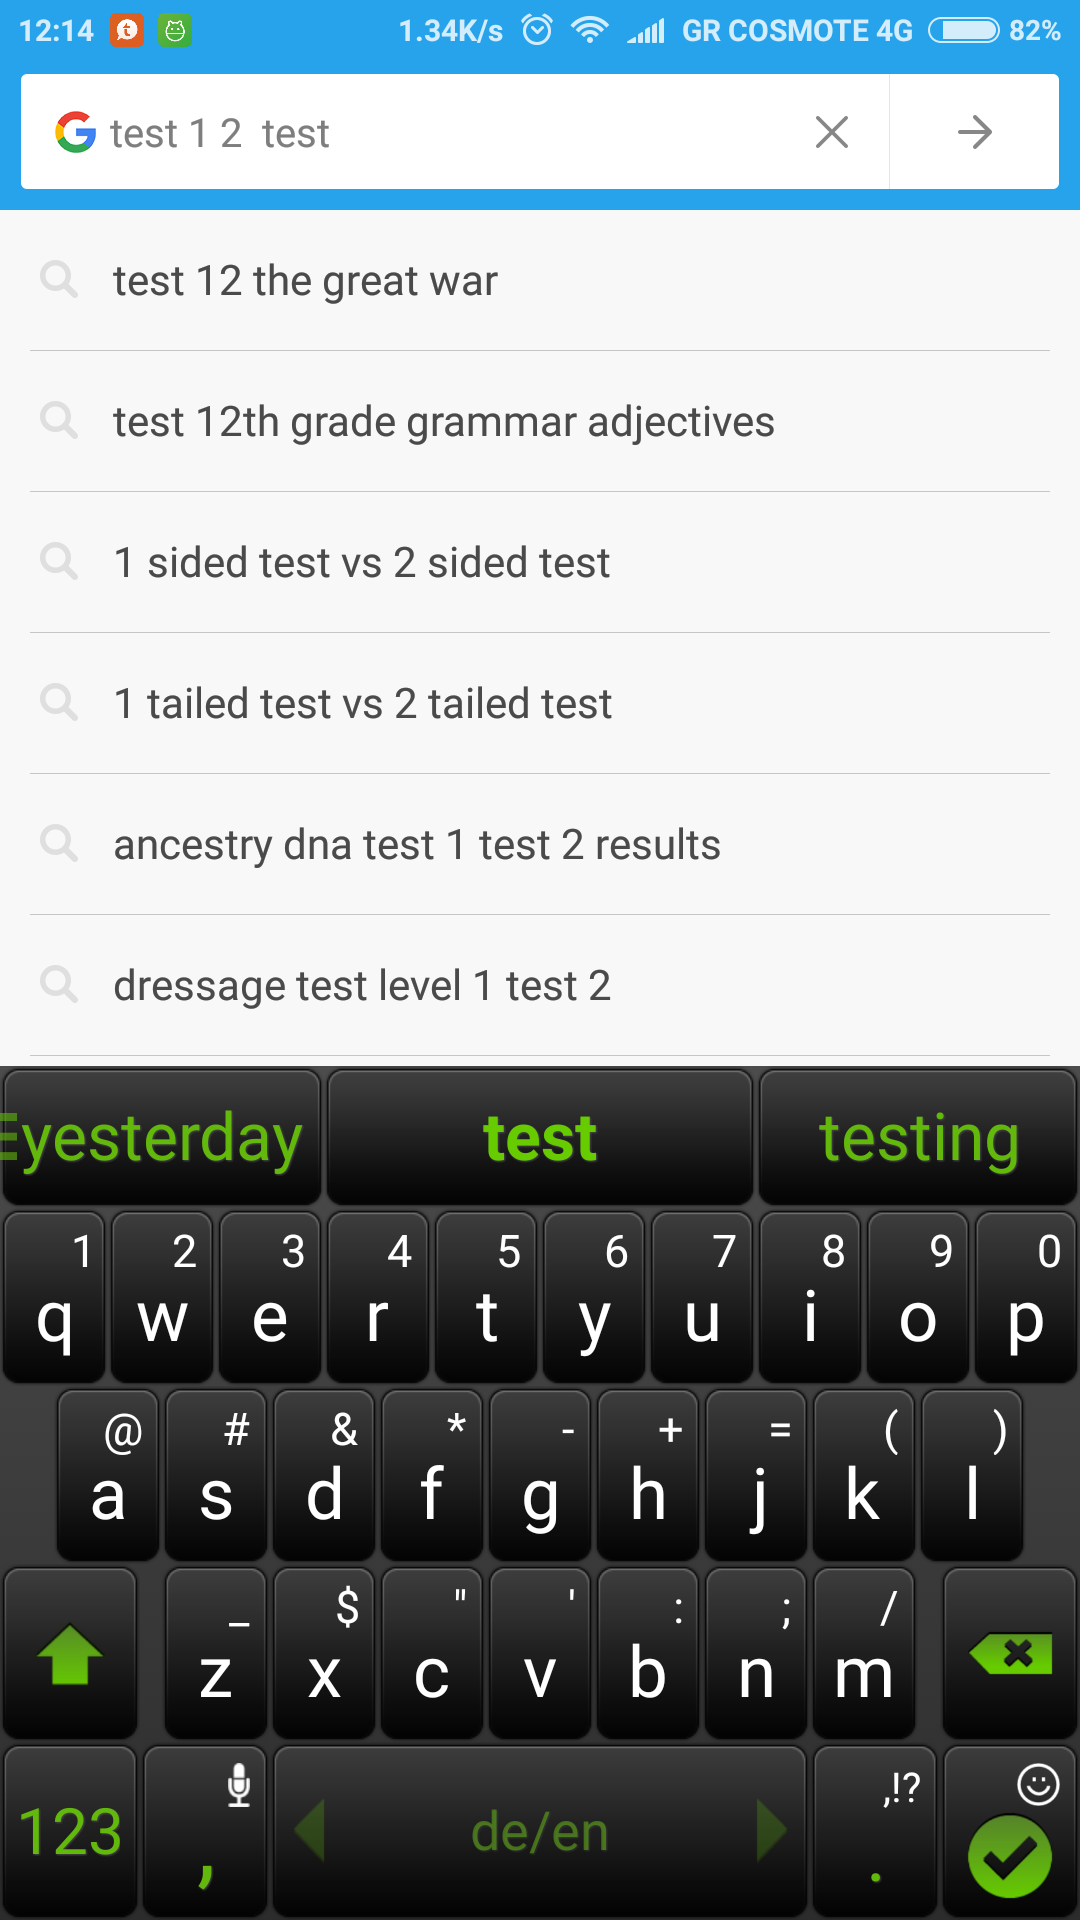The height and width of the screenshot is (1920, 1080).
Task: Choose 'ancestry dna test 1 test 2 results' suggestion
Action: 417,845
